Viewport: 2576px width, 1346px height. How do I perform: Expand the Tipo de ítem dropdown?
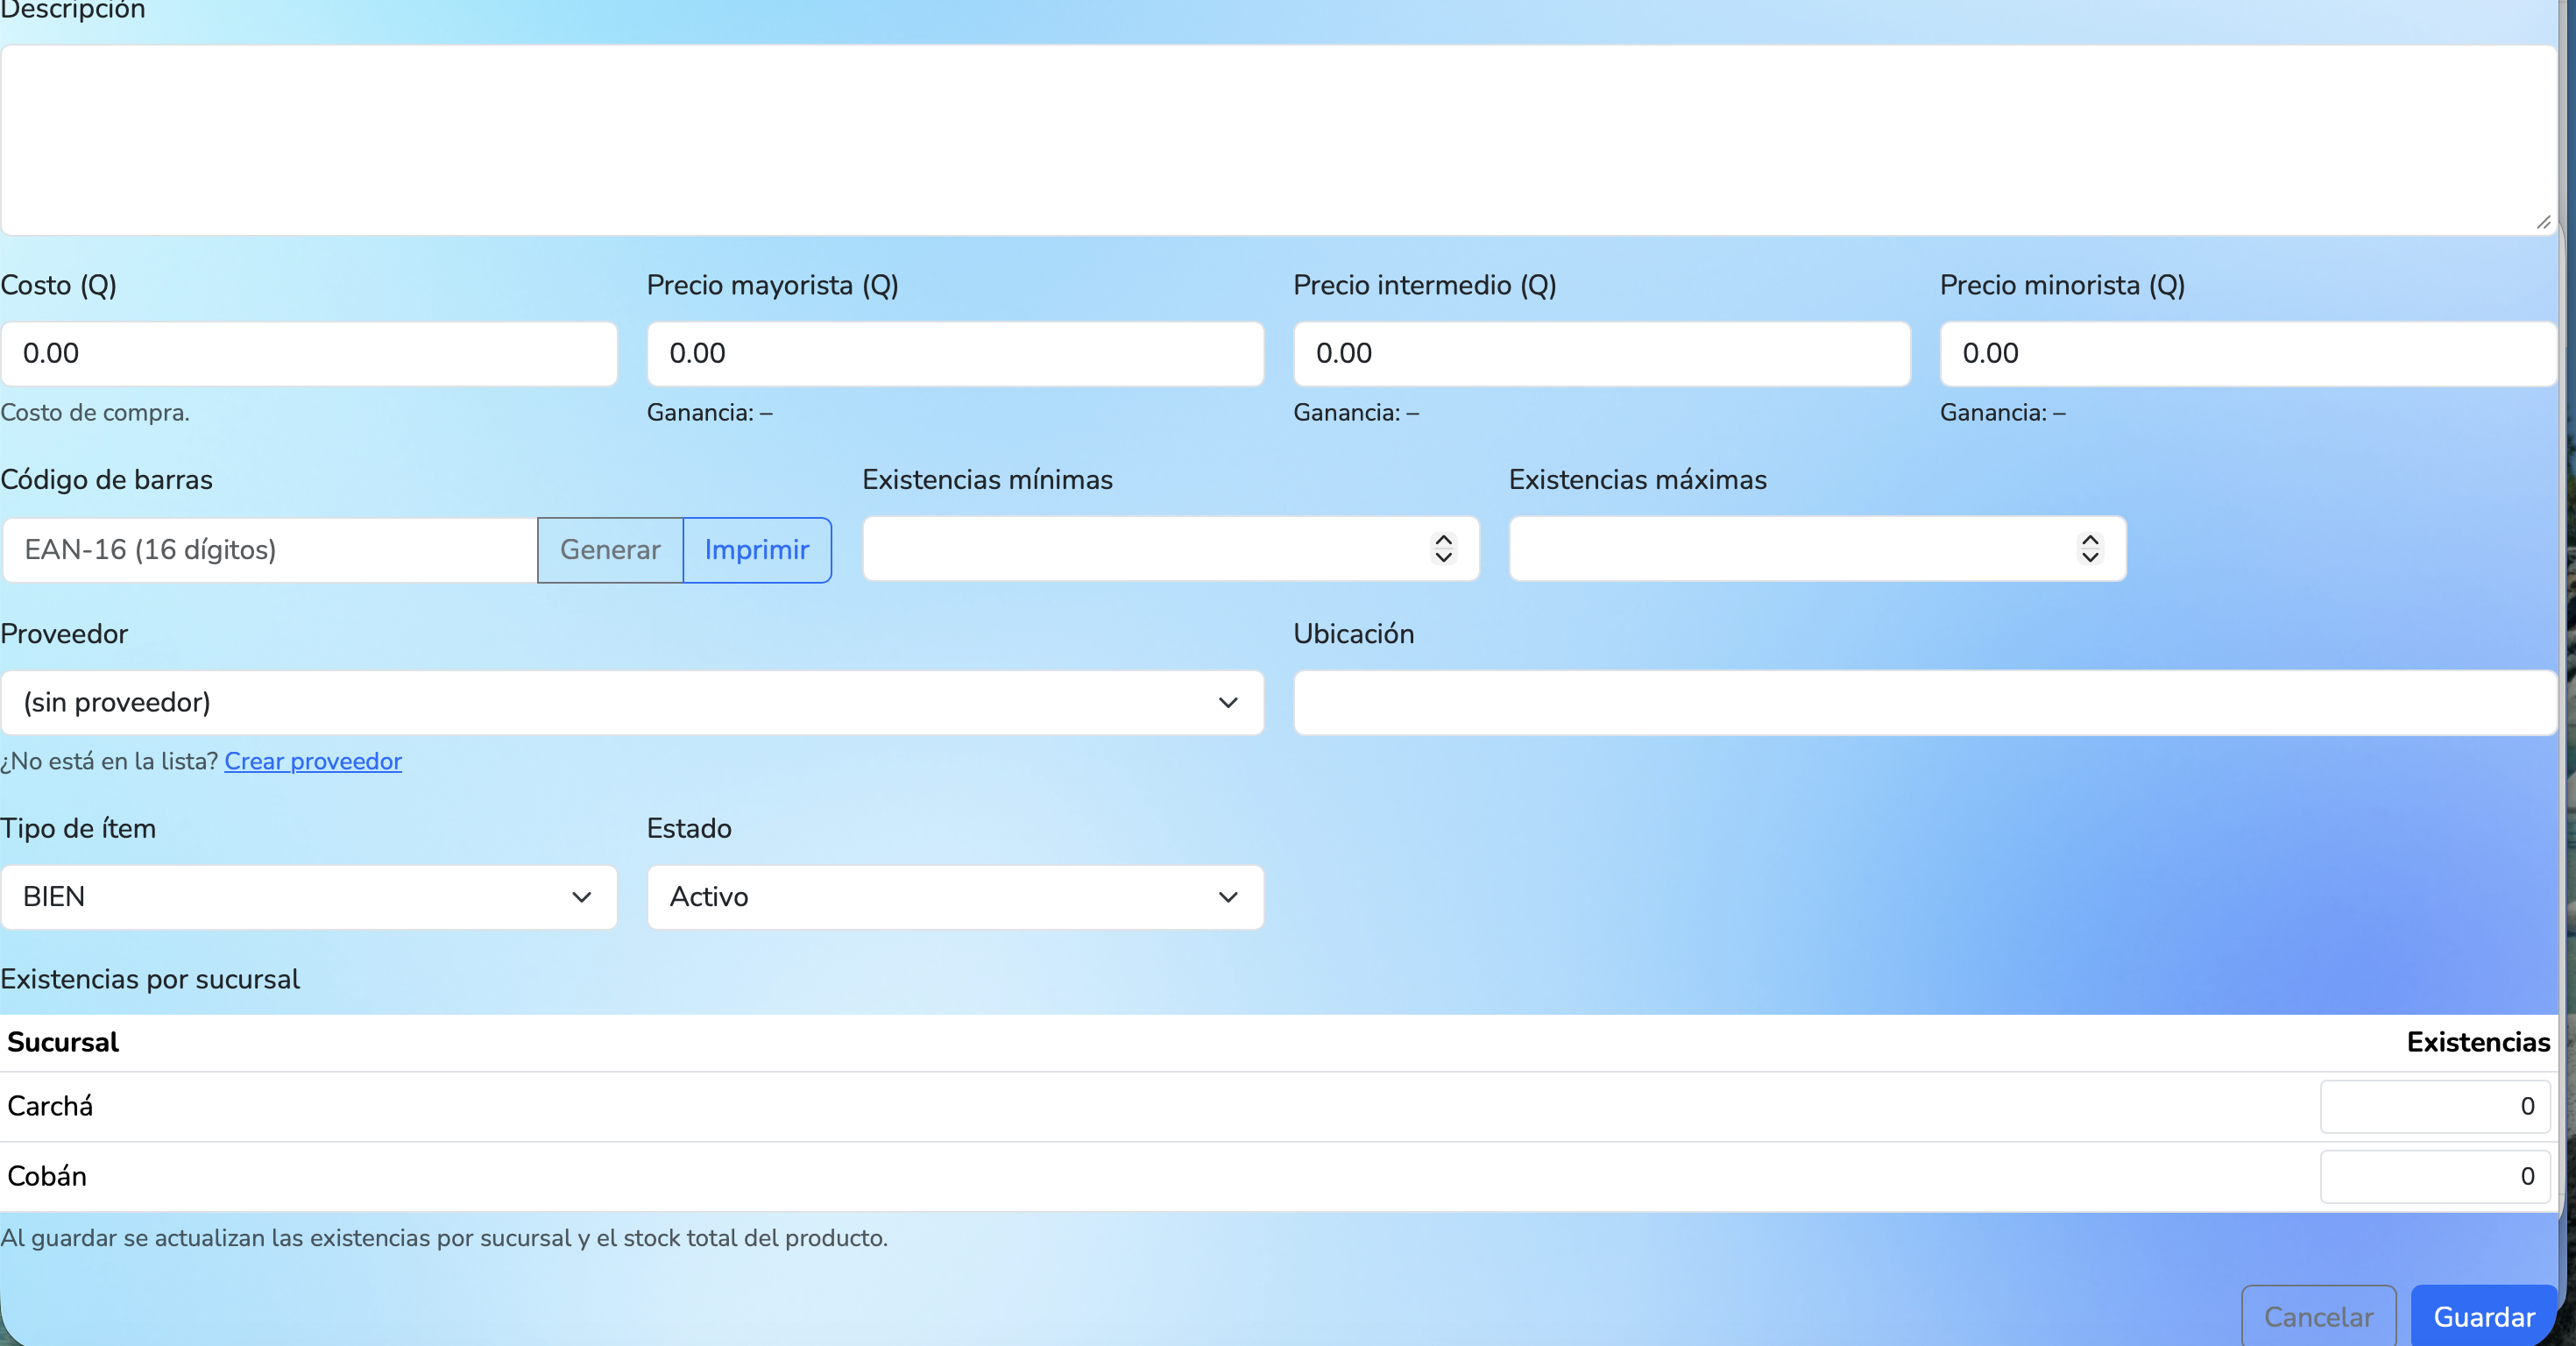click(309, 897)
